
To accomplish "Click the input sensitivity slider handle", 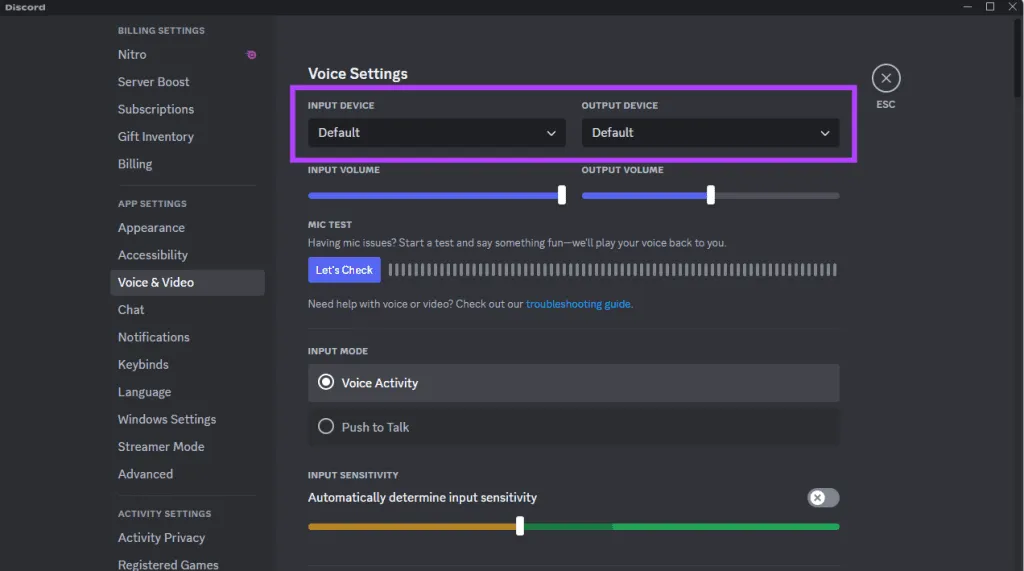I will click(x=520, y=526).
